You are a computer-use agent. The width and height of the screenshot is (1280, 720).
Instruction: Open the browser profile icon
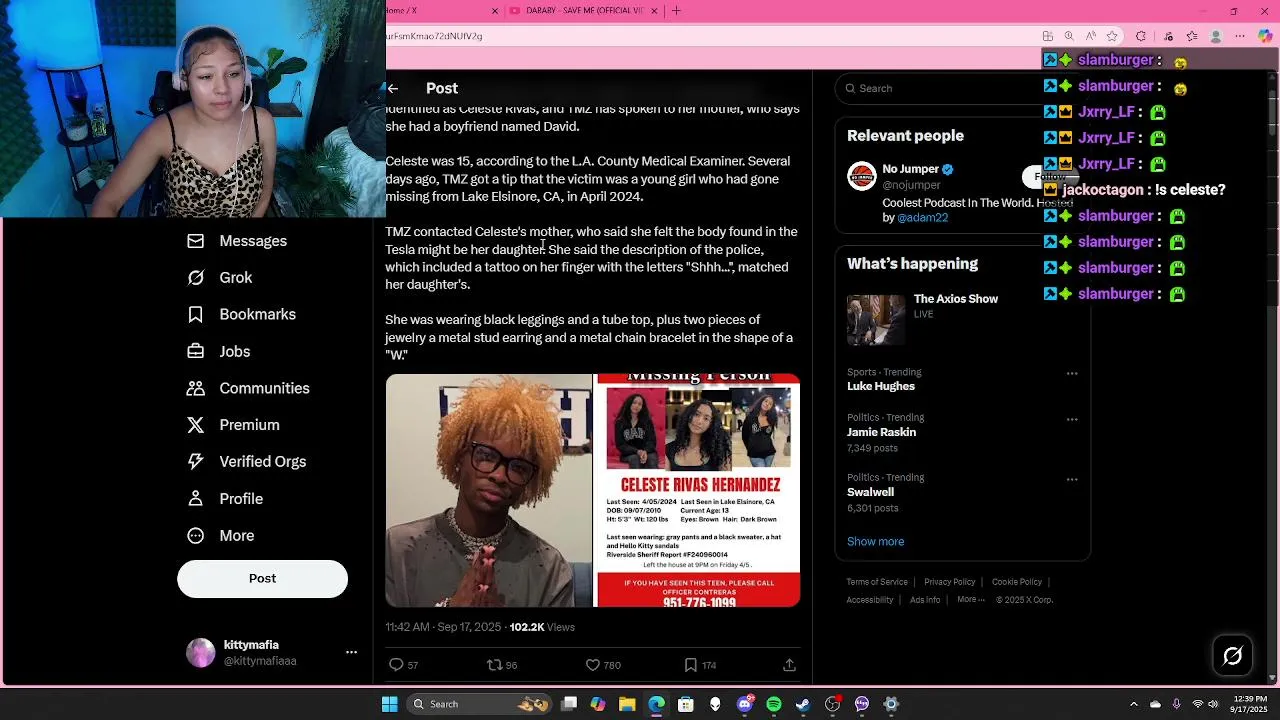(1216, 36)
